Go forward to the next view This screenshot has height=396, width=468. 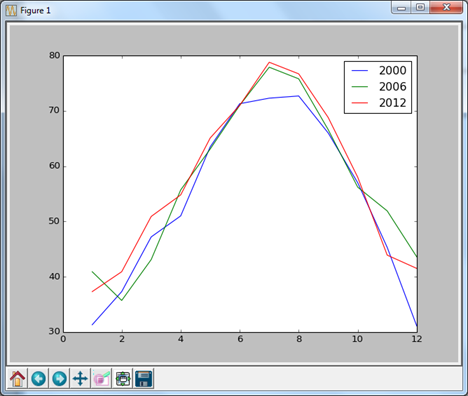pyautogui.click(x=59, y=378)
